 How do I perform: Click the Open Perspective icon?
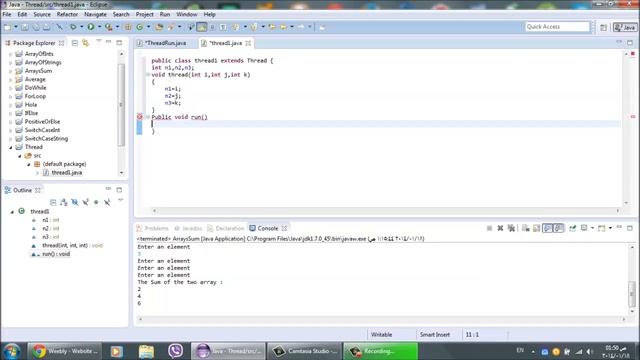point(603,27)
